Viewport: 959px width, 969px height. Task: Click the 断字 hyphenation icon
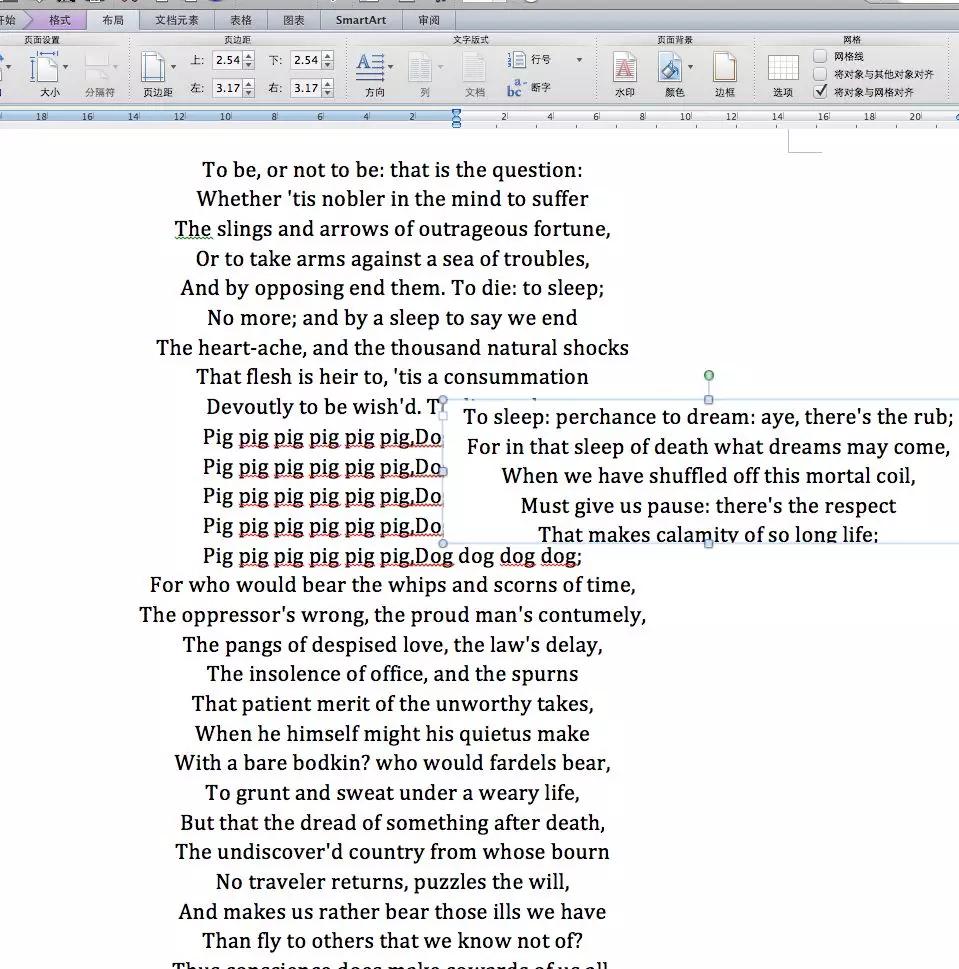pos(515,87)
